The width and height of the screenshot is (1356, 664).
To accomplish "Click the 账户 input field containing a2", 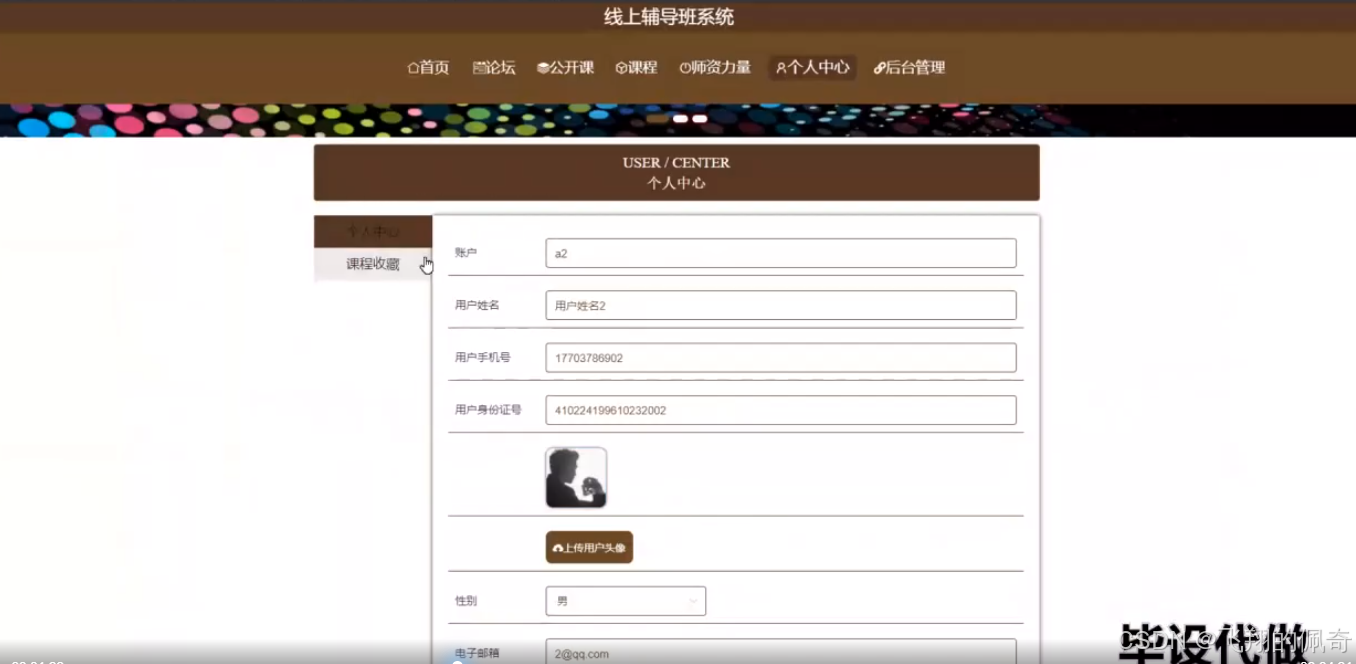I will [781, 253].
